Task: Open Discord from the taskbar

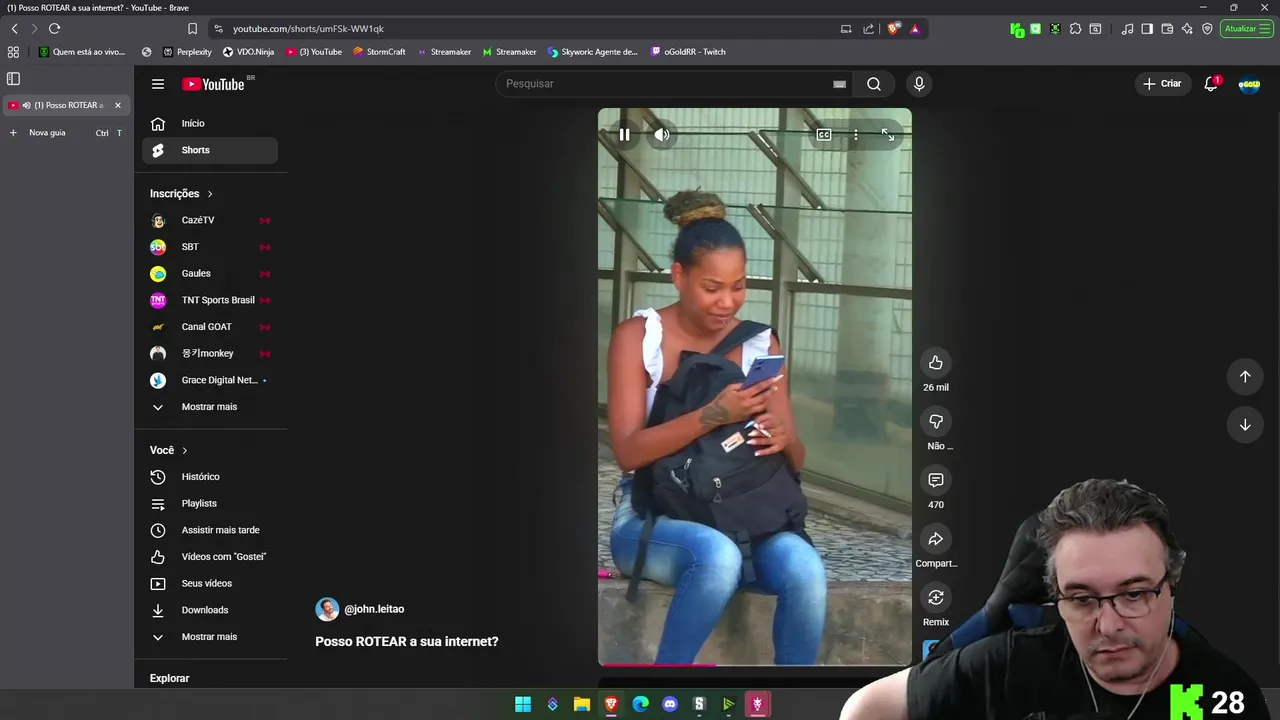Action: tap(670, 704)
